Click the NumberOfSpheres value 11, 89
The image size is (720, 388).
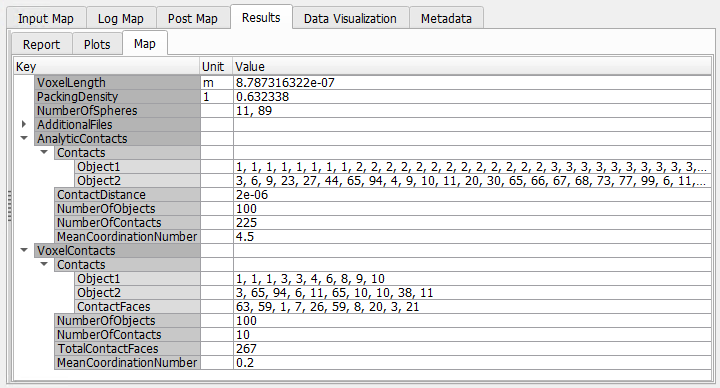254,111
